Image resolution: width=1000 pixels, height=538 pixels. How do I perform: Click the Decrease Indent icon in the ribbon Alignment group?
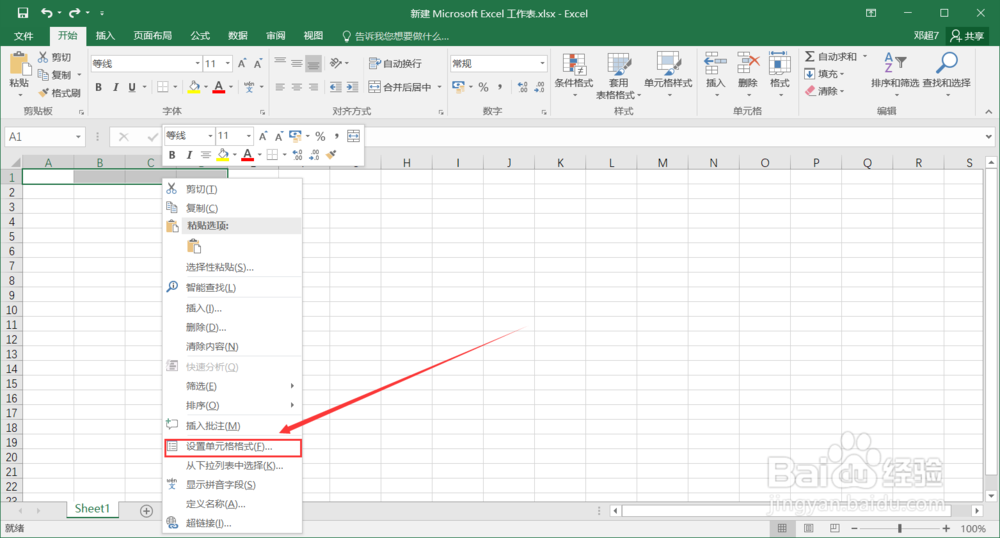(335, 87)
